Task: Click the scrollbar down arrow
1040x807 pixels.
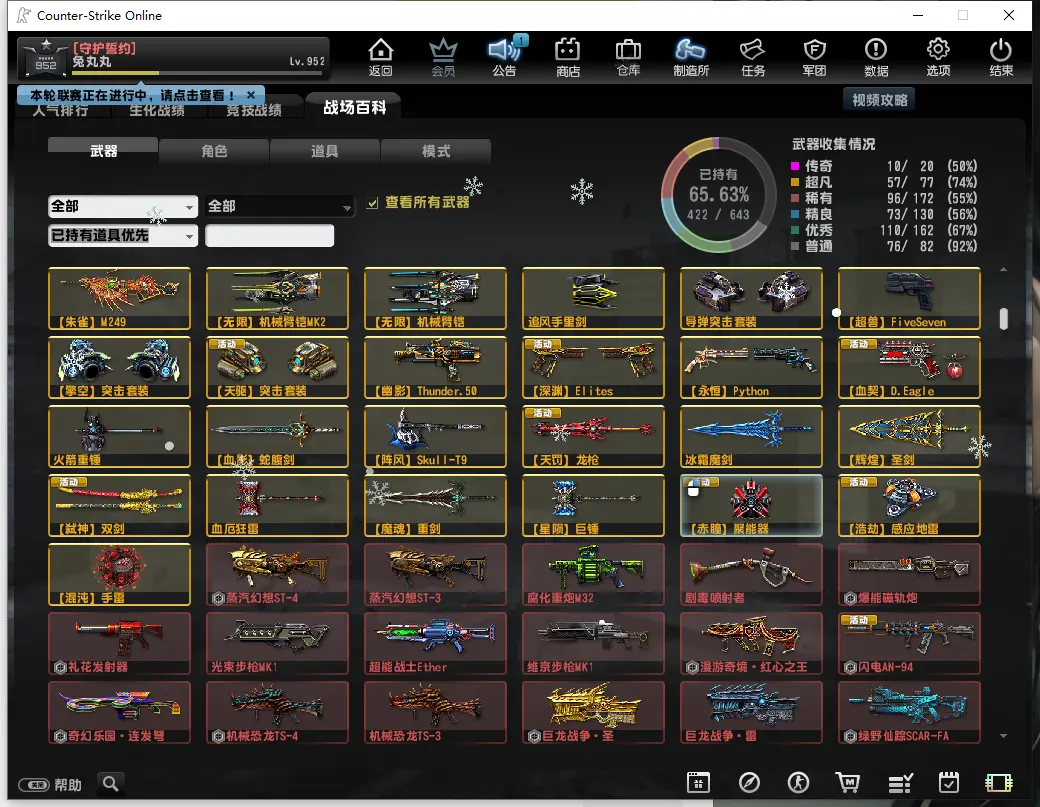Action: (1004, 736)
